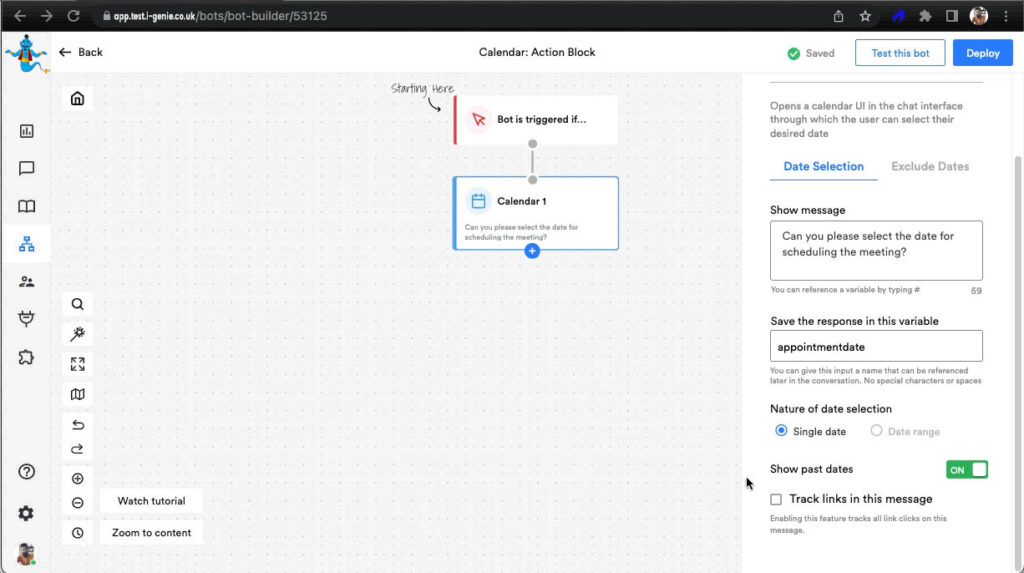
Task: Choose the Single date radio option
Action: 781,431
